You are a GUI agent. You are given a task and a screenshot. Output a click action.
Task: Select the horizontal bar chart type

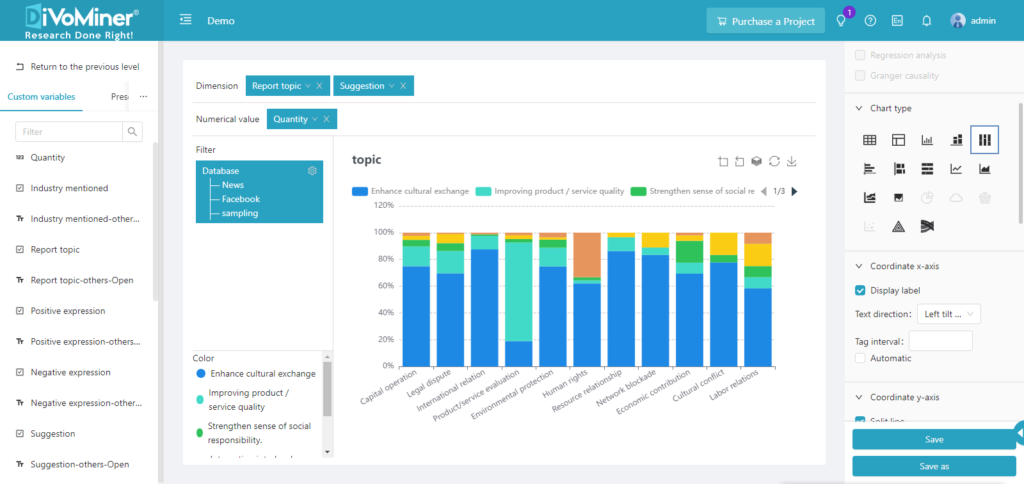coord(869,169)
